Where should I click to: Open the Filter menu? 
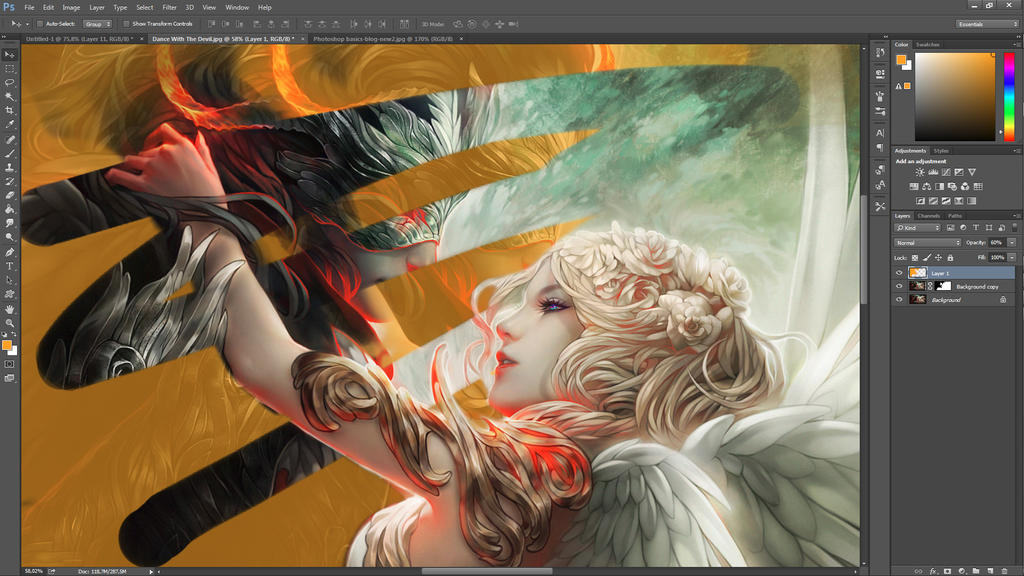point(169,8)
